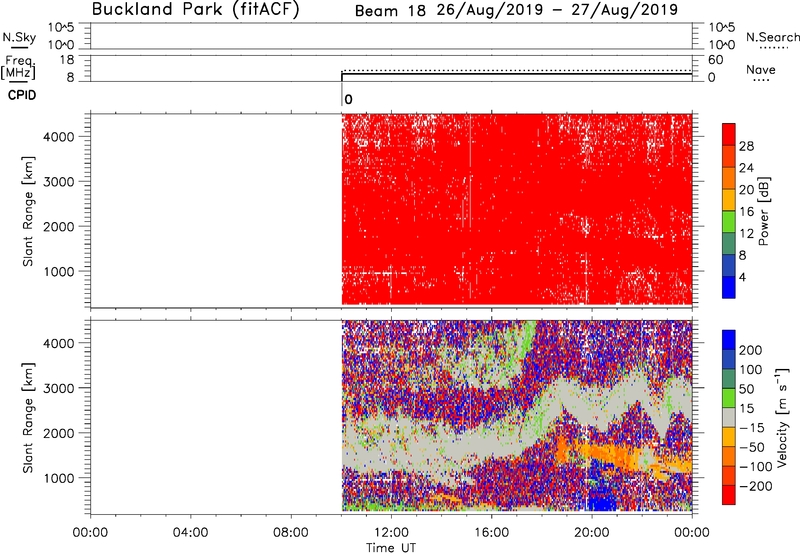Click the blue 200 m/s velocity colorbar segment

coord(729,340)
